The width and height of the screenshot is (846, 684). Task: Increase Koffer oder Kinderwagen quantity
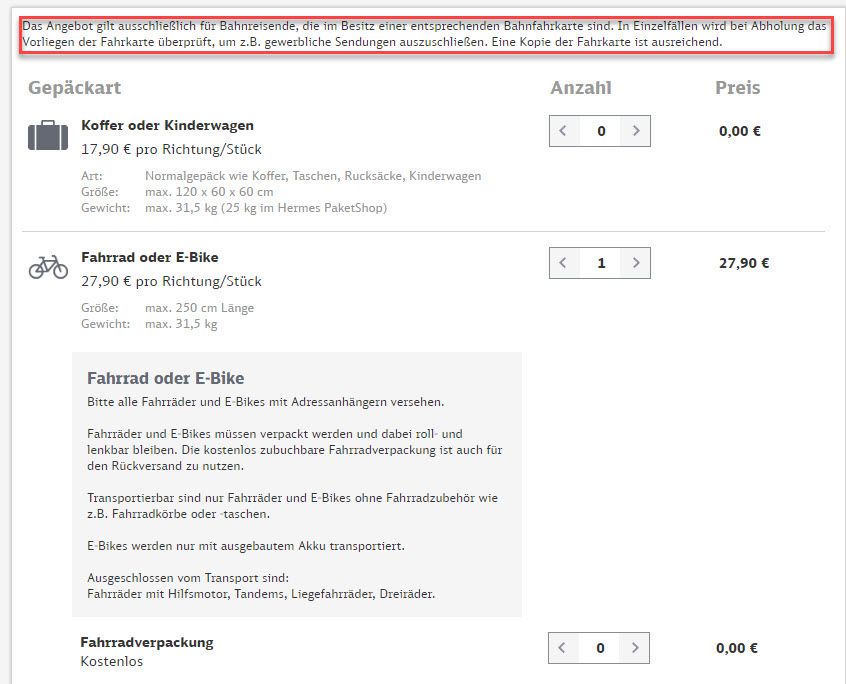(636, 131)
